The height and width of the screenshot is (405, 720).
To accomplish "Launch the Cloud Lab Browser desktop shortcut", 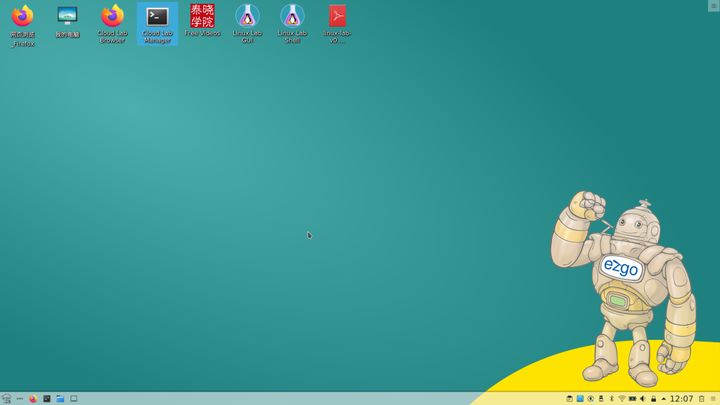I will coord(112,24).
